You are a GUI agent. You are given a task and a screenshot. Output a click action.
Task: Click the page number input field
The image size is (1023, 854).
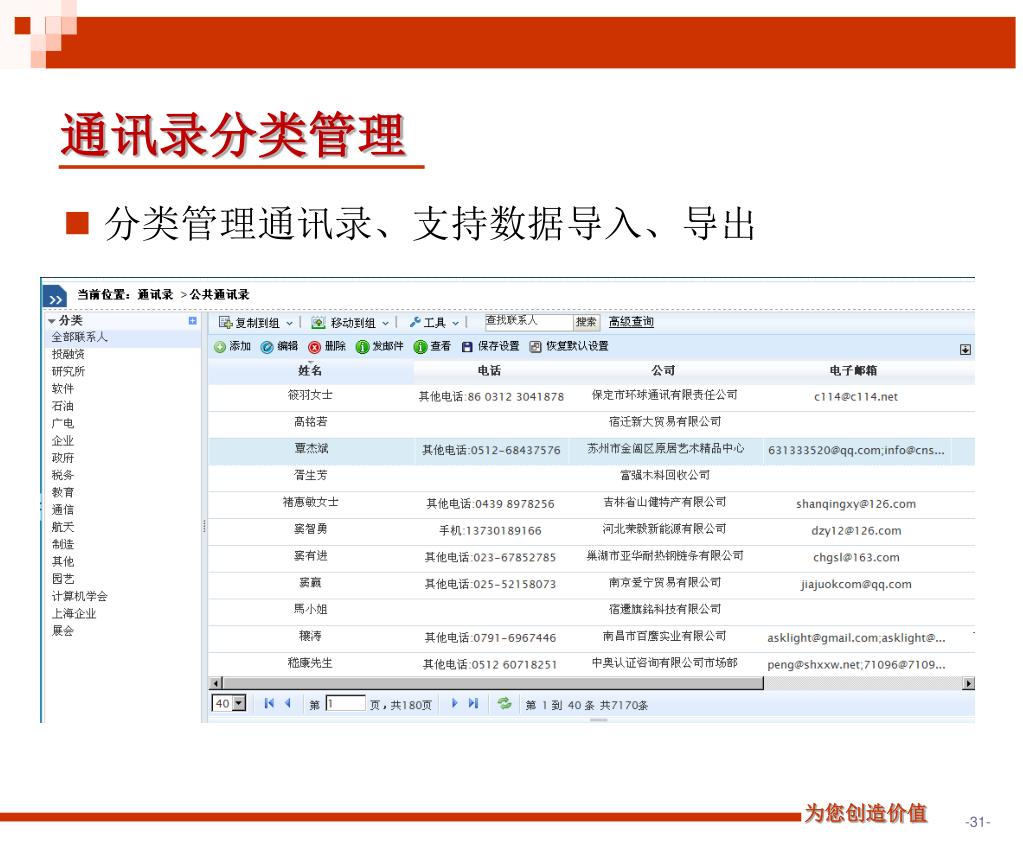345,703
